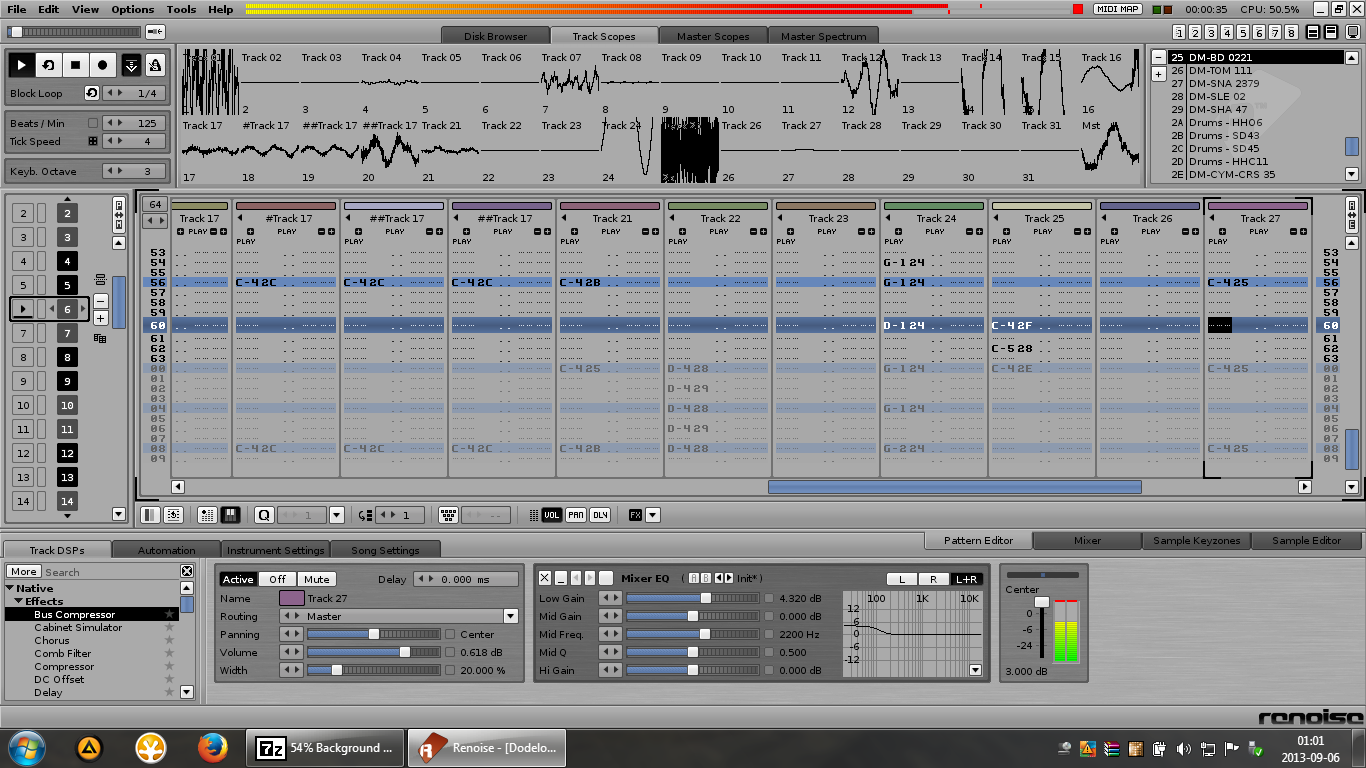Open the Routing Master dropdown
1366x768 pixels.
510,616
